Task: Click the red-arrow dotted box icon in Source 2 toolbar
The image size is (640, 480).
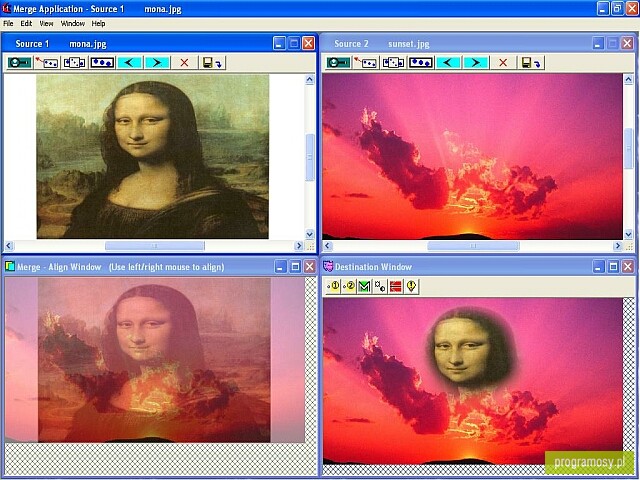Action: click(x=366, y=62)
